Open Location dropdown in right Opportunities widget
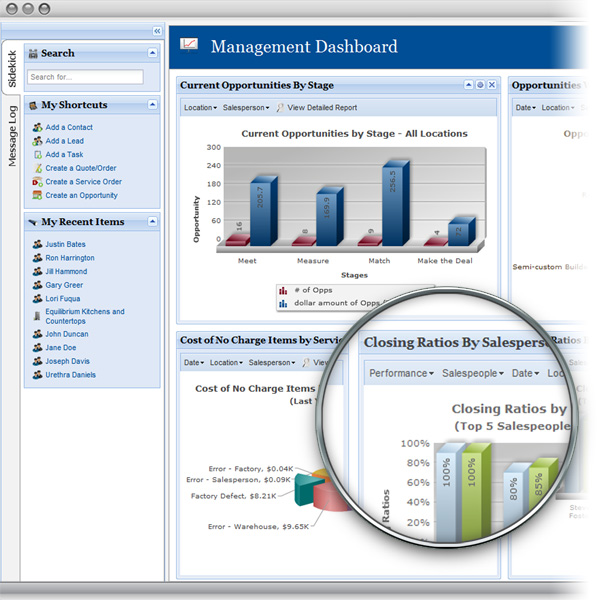 pos(558,108)
